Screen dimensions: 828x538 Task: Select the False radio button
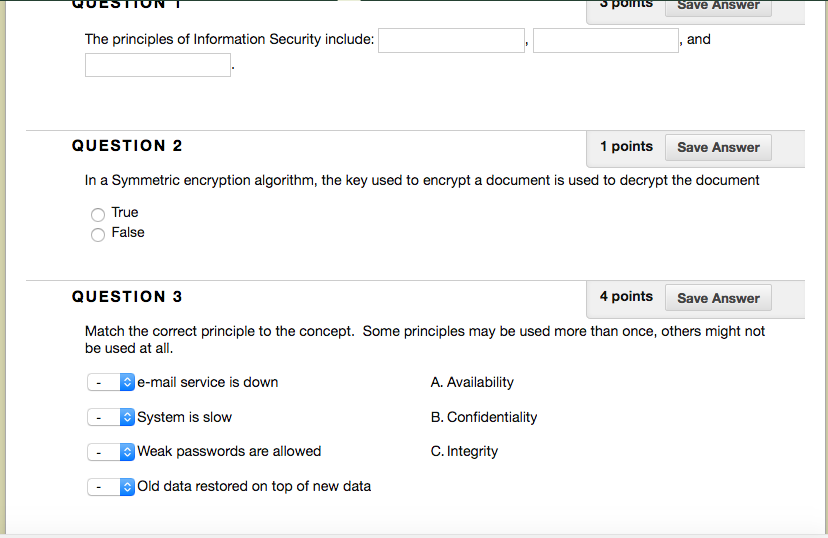[x=98, y=234]
